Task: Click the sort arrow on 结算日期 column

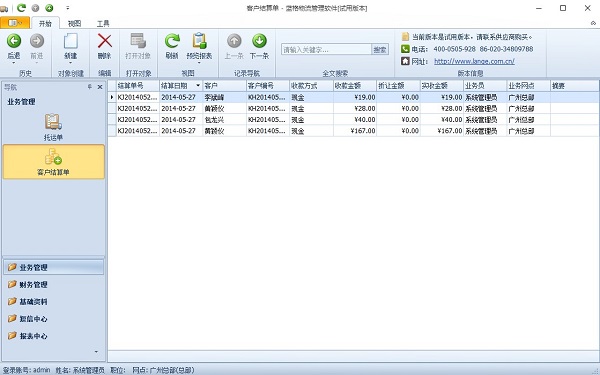Action: click(198, 85)
